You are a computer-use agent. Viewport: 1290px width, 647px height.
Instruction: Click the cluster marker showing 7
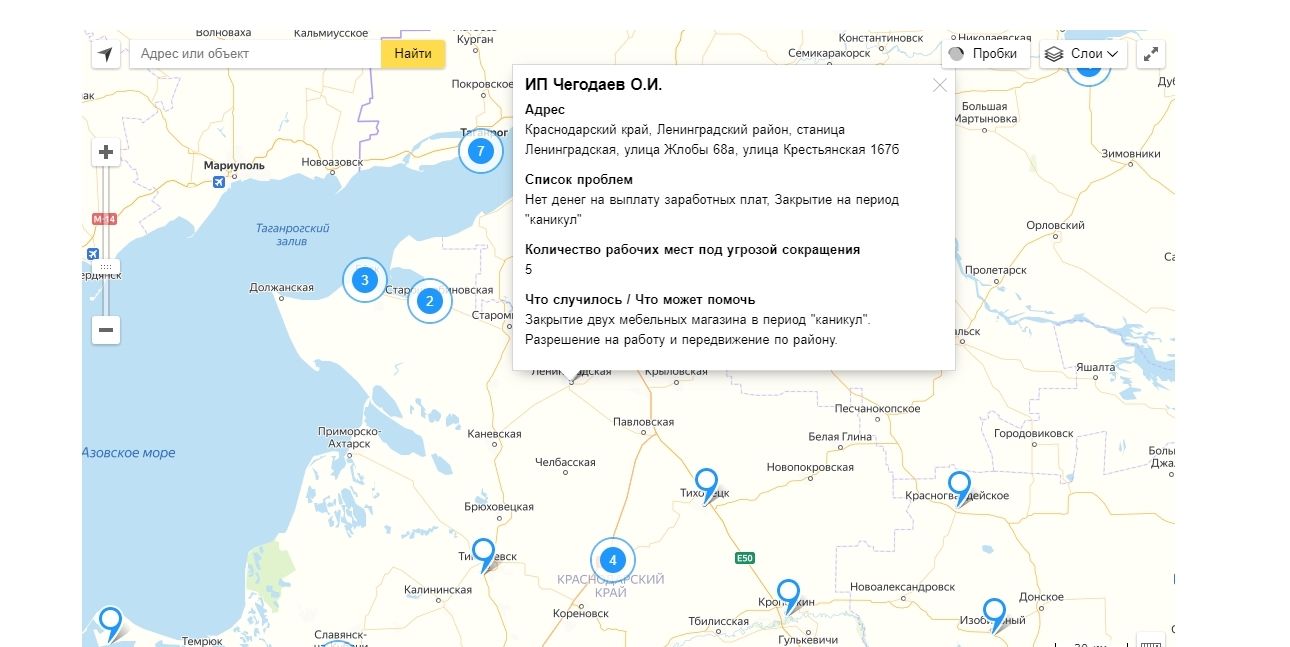[x=481, y=151]
